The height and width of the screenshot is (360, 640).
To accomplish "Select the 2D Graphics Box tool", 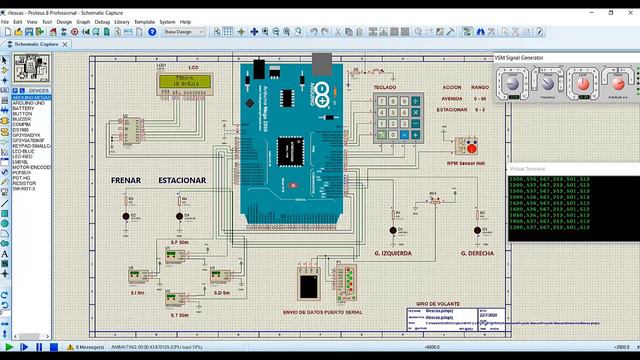I will point(4,213).
